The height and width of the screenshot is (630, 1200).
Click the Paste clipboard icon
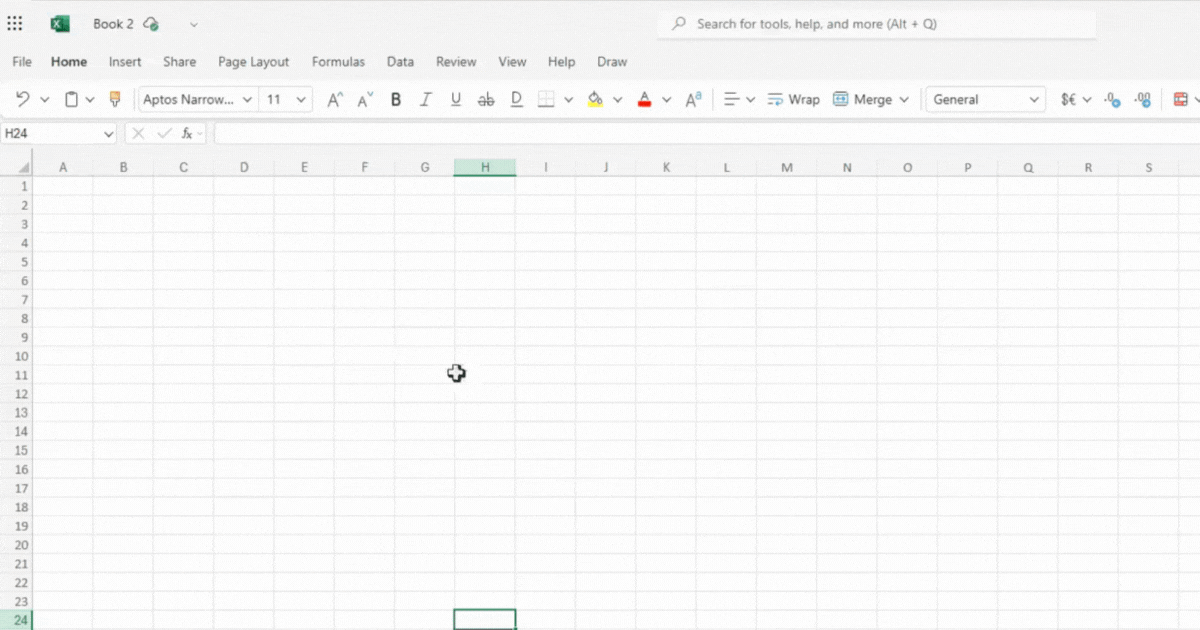tap(71, 99)
